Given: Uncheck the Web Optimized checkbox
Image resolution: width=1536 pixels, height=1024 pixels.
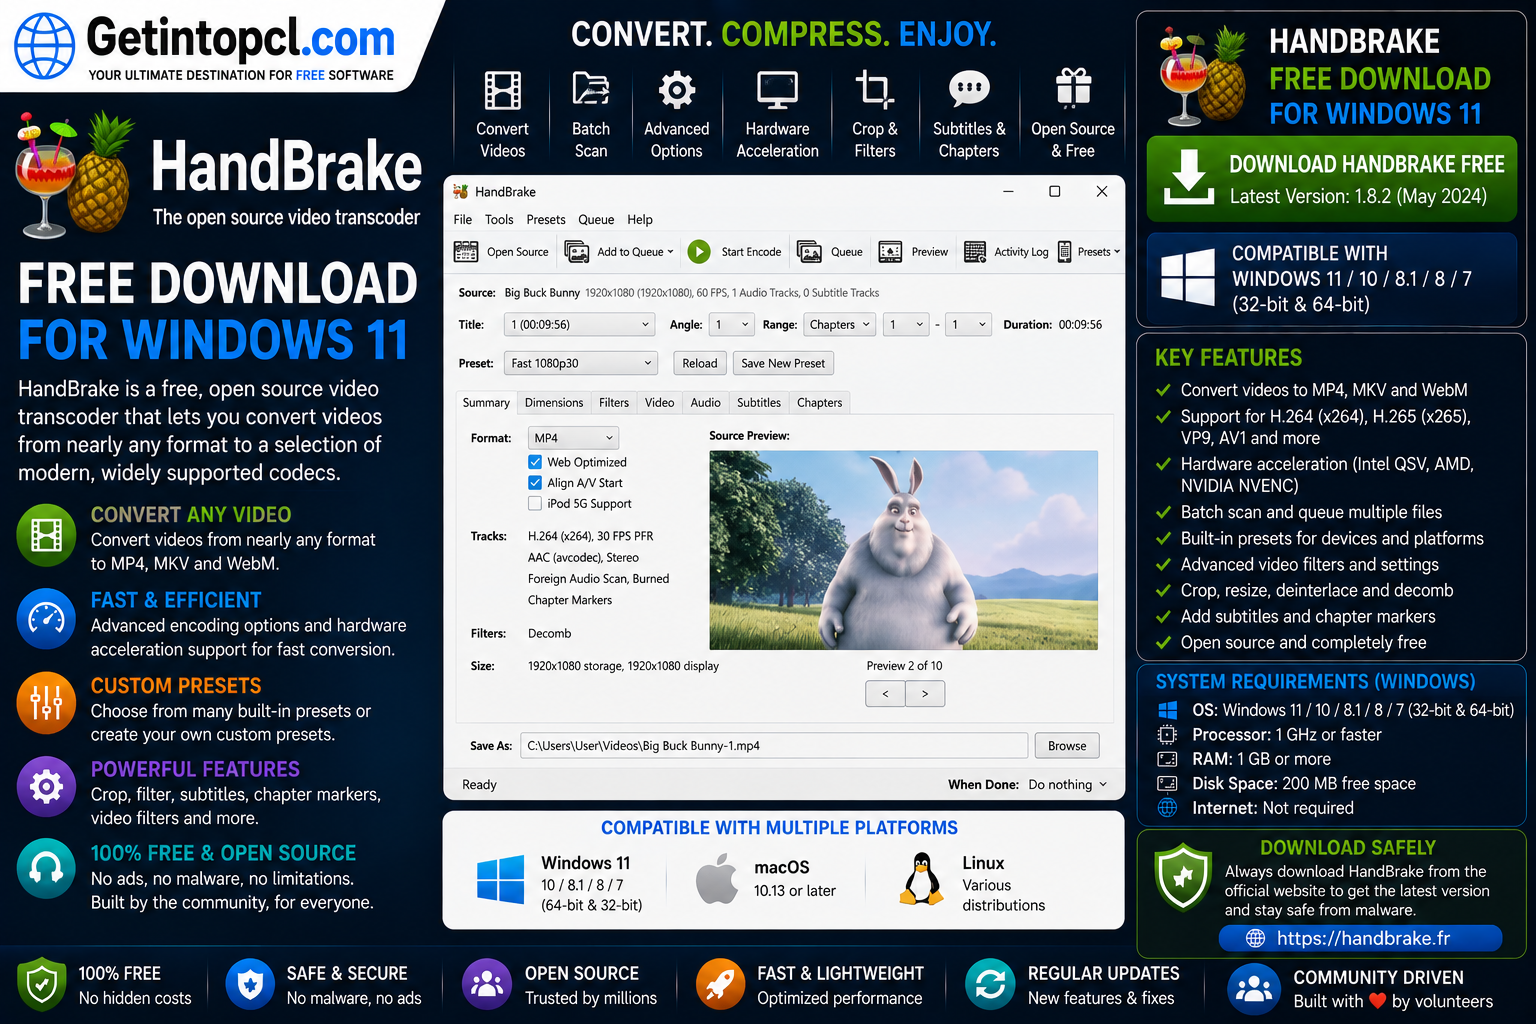Looking at the screenshot, I should click(535, 462).
